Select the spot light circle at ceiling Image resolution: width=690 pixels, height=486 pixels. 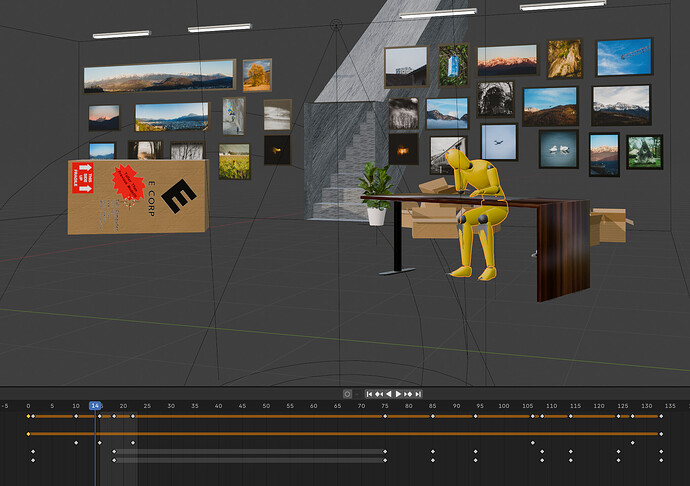pos(336,24)
